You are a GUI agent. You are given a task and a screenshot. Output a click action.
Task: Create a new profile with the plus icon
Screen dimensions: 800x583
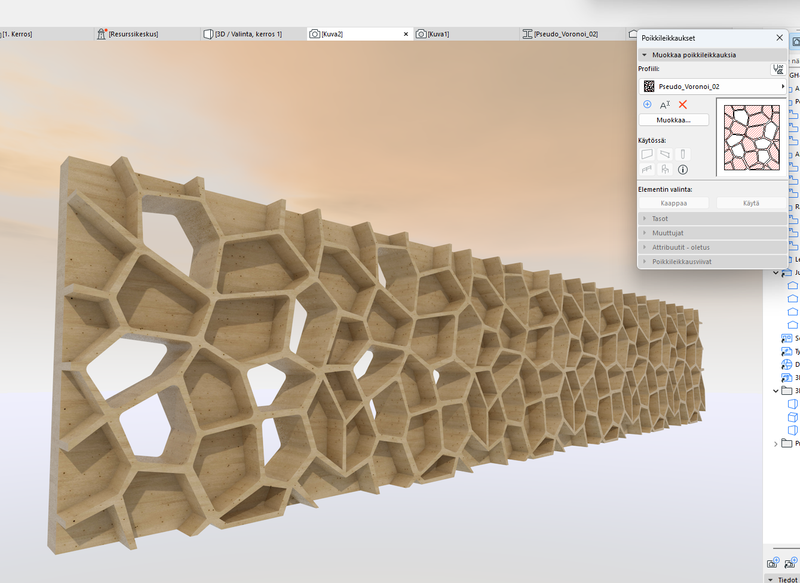click(x=647, y=105)
